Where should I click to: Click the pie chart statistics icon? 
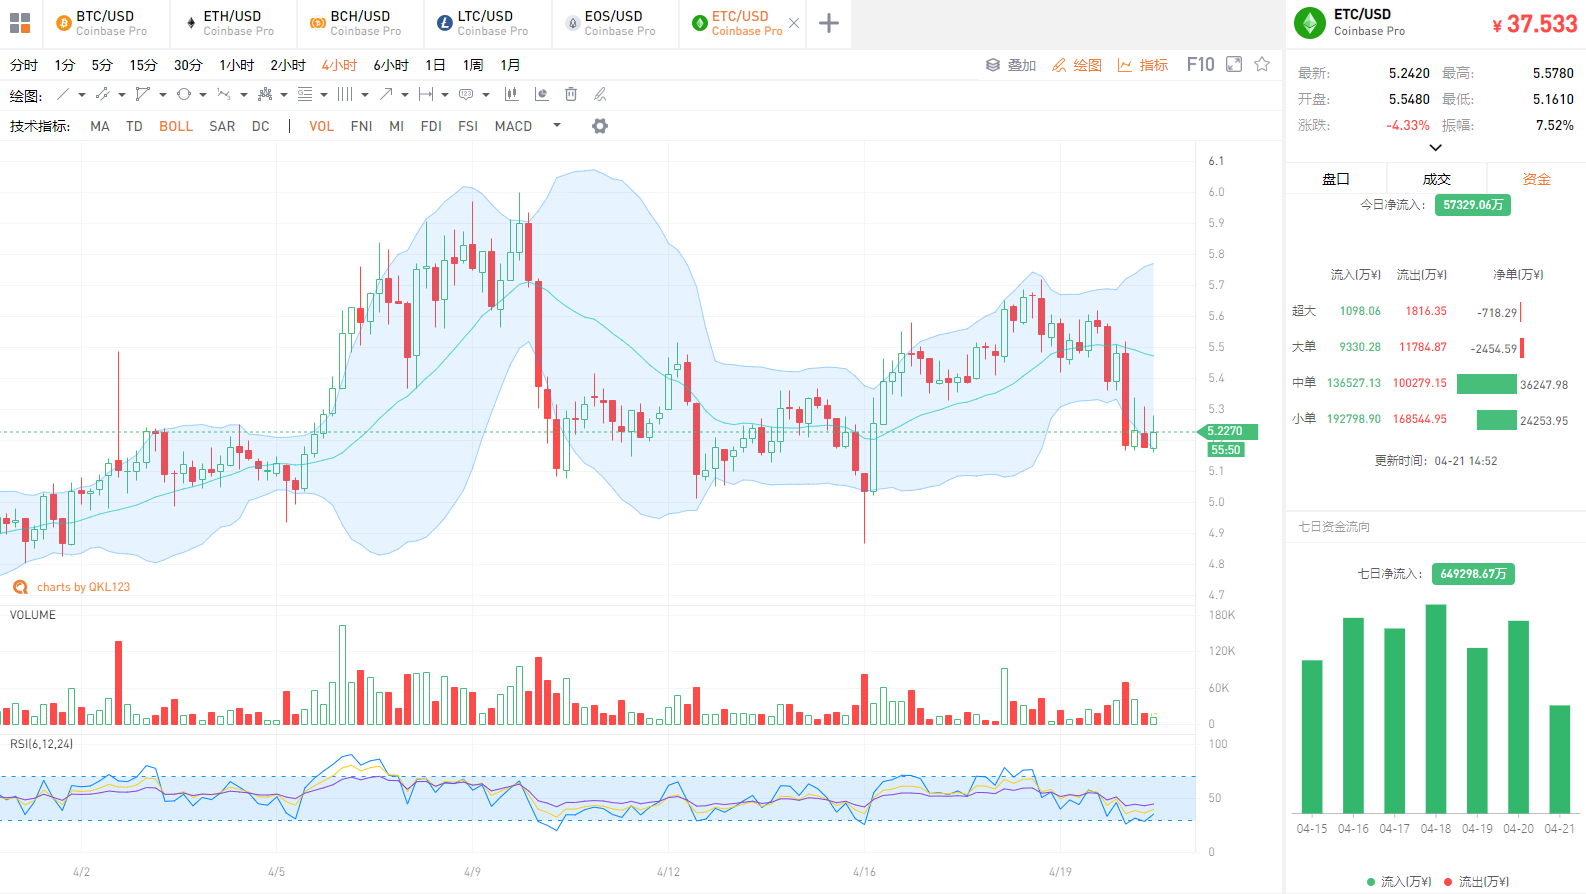click(x=542, y=94)
